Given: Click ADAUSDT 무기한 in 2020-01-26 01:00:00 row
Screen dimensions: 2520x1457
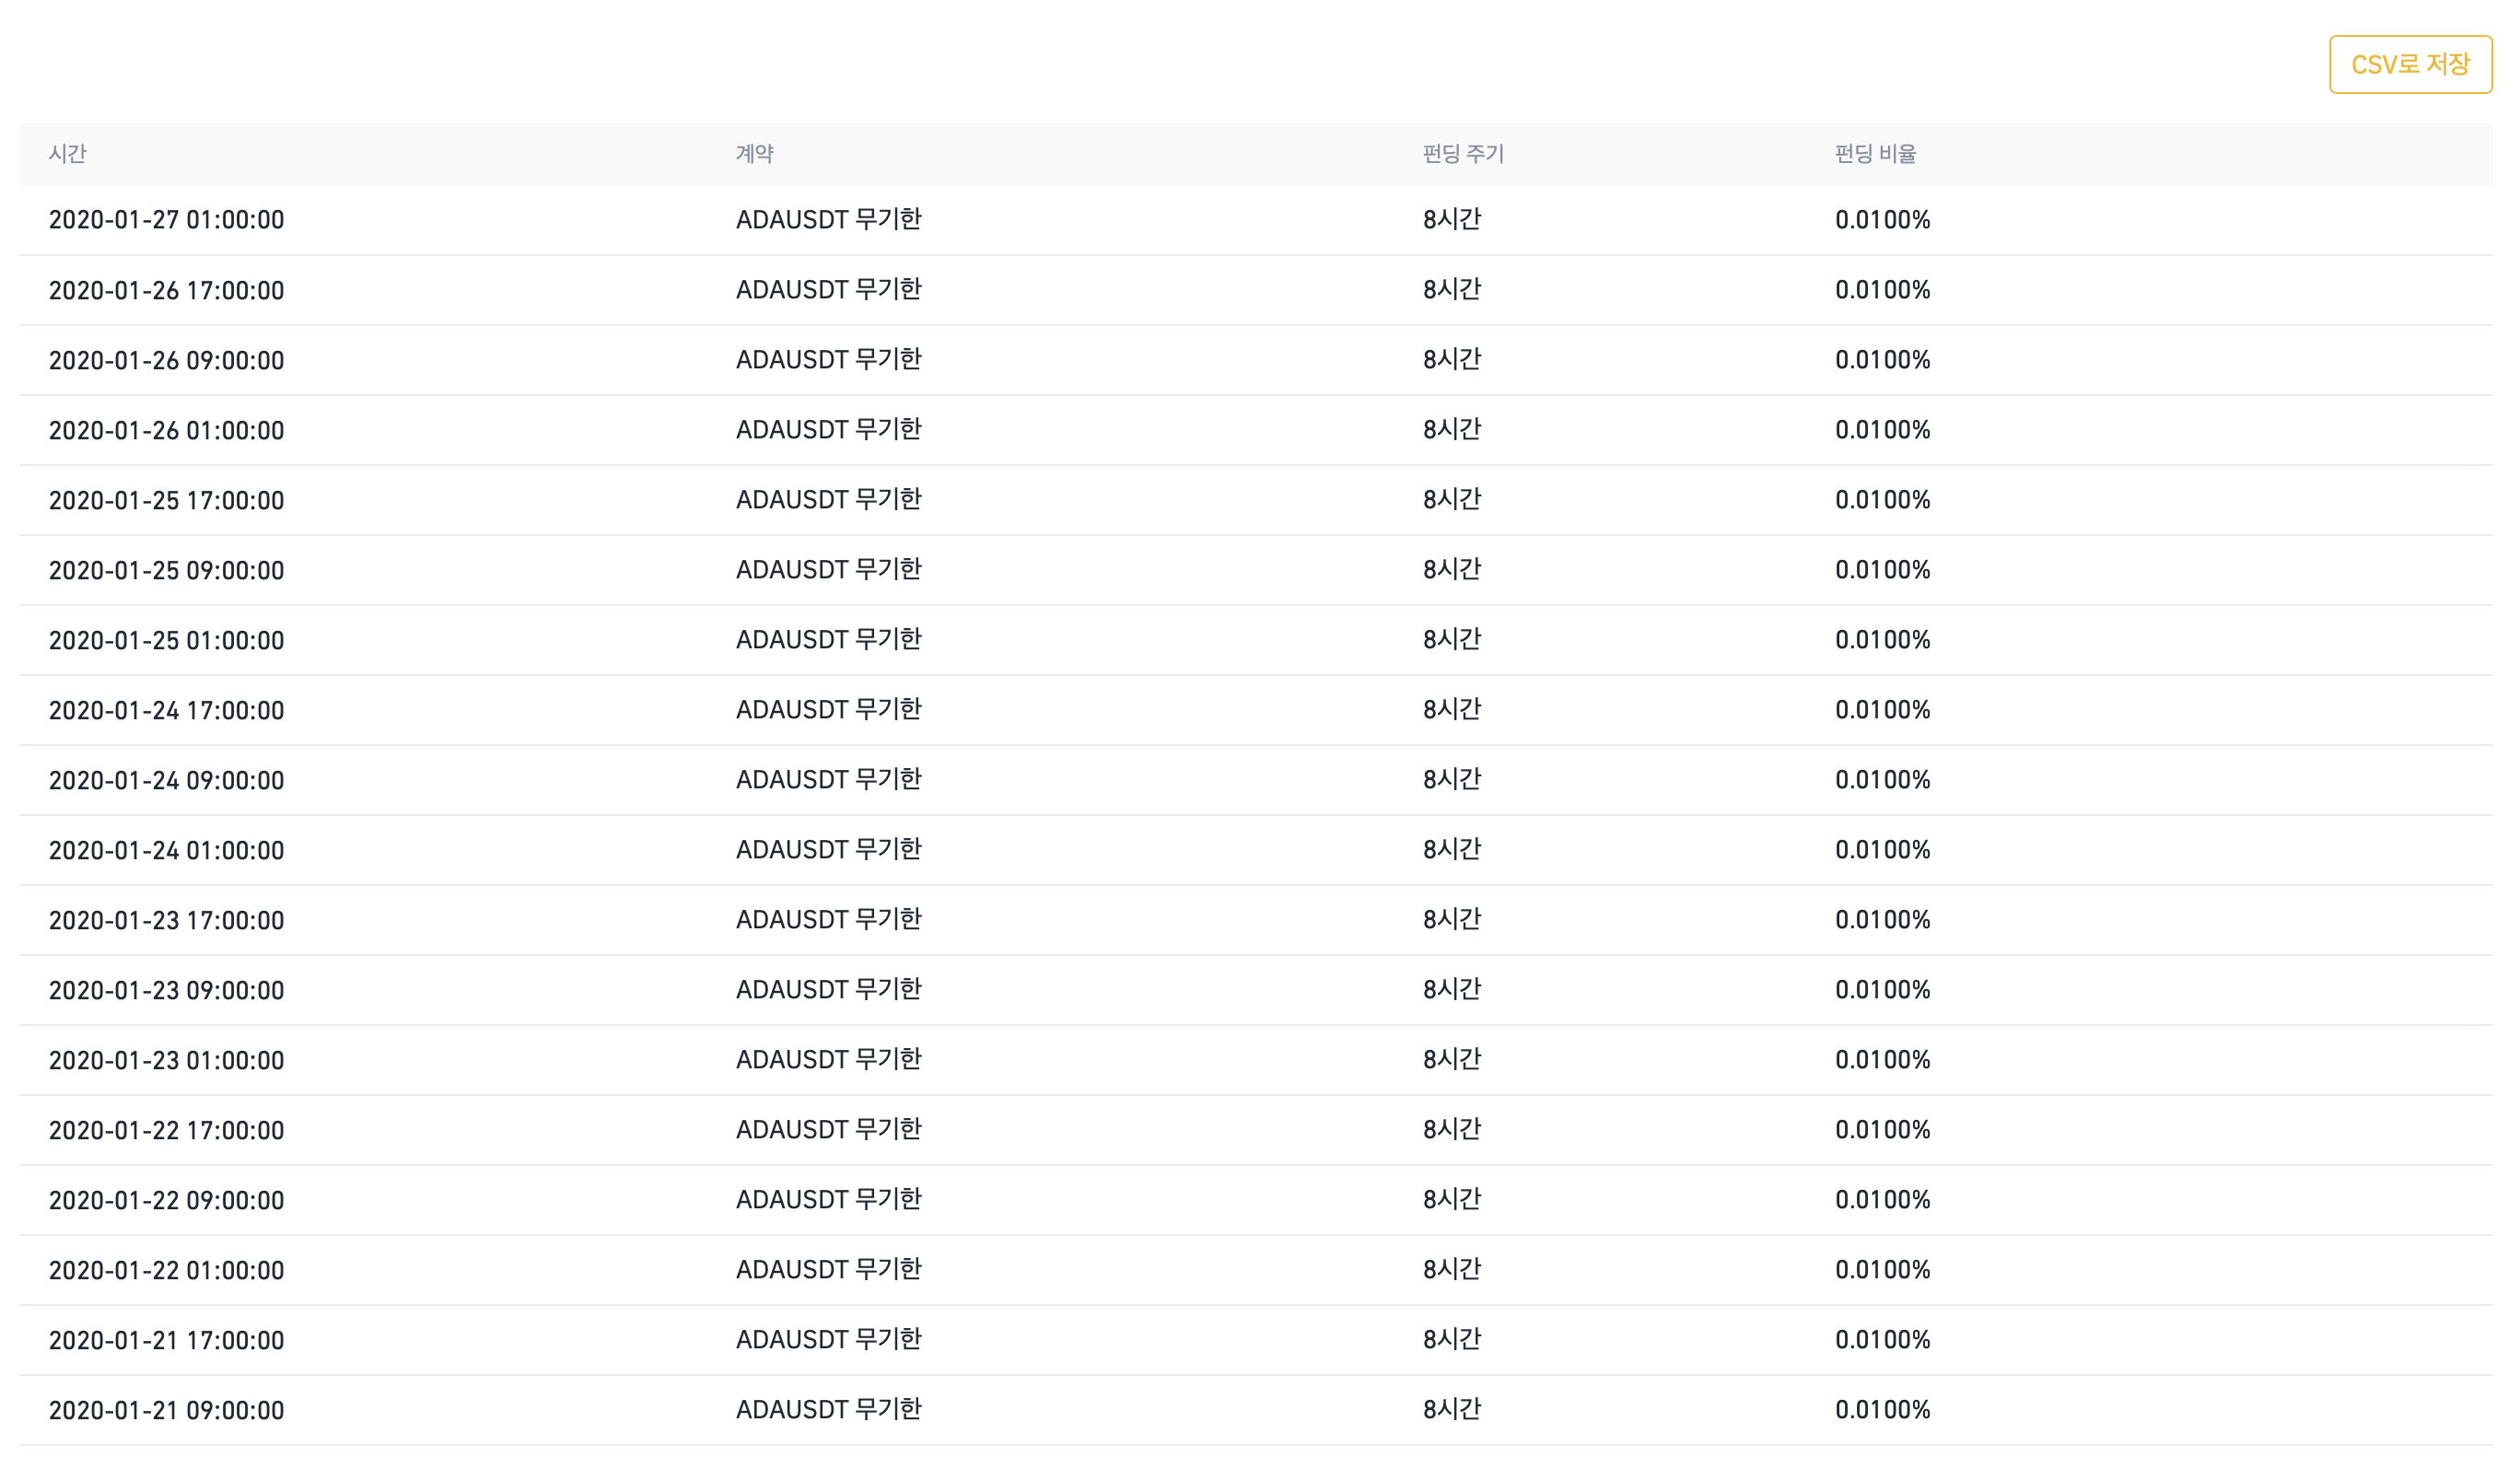Looking at the screenshot, I should coord(828,430).
